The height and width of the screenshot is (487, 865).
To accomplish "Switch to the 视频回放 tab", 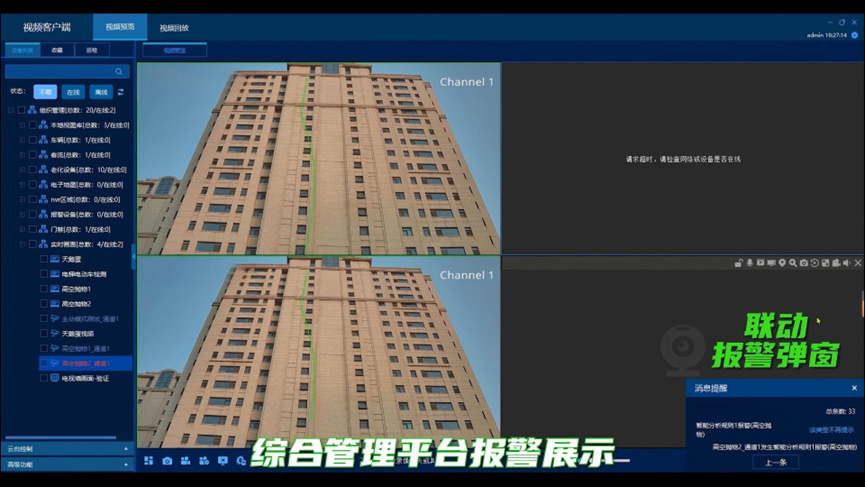I will coord(174,28).
